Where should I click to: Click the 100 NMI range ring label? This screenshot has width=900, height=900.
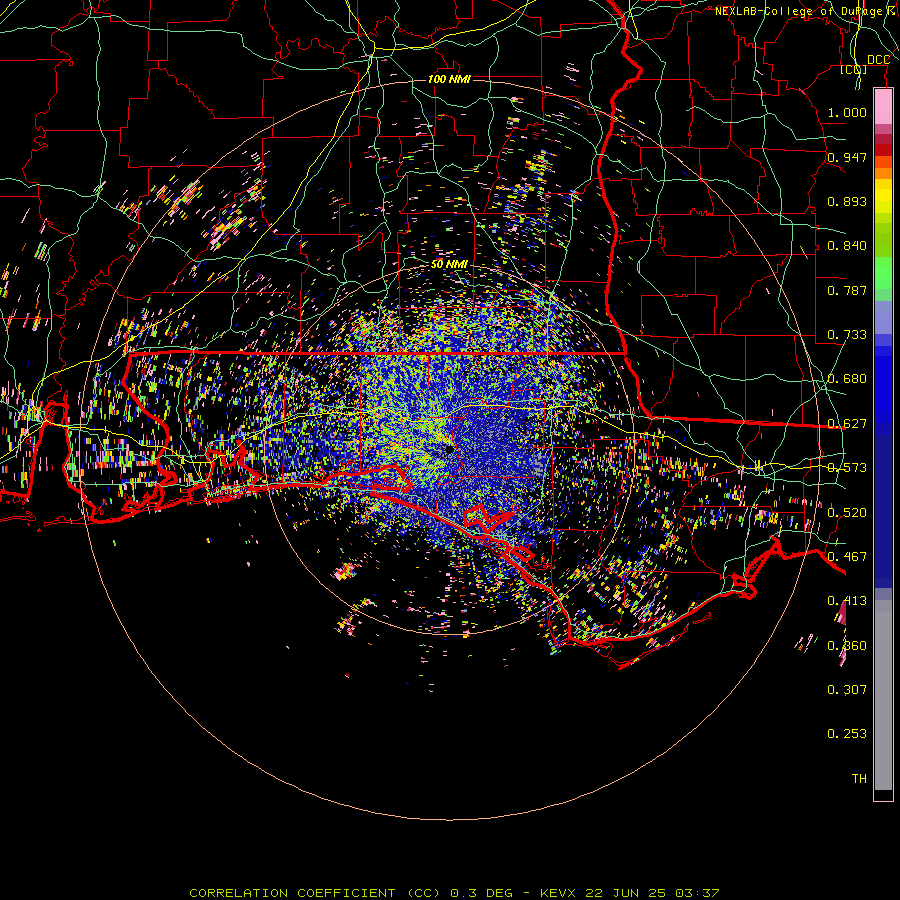coord(449,79)
